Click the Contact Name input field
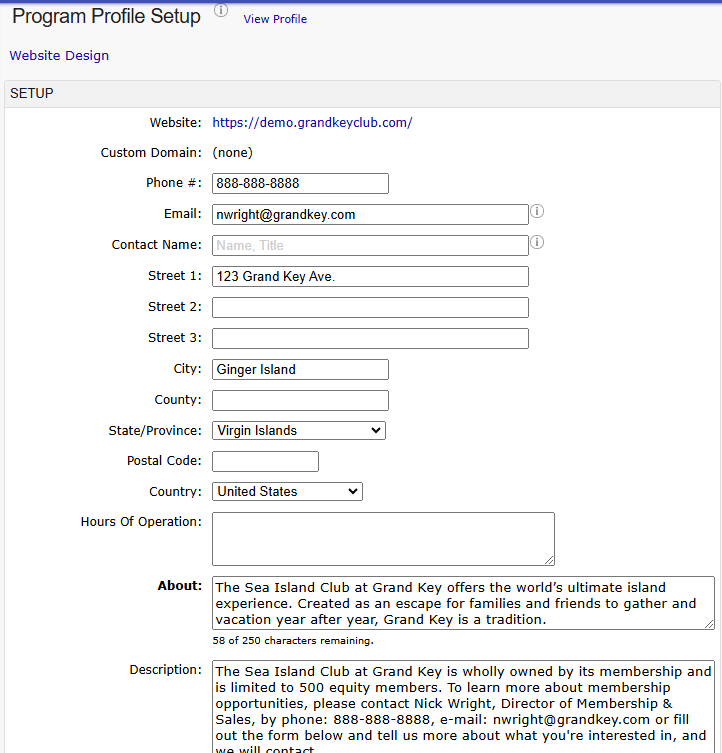Image resolution: width=722 pixels, height=753 pixels. 370,245
